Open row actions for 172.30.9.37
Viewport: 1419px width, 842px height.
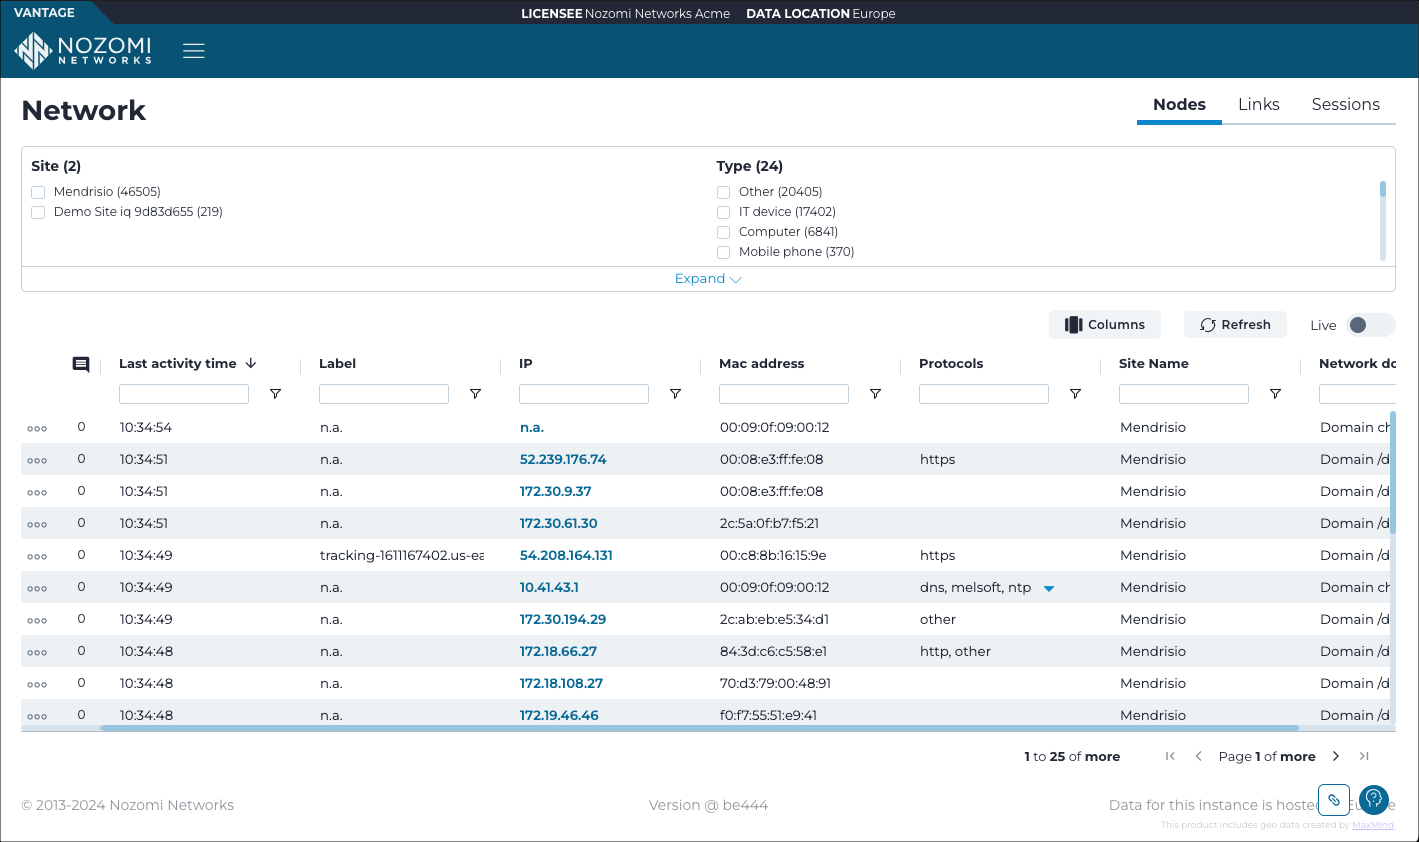37,492
